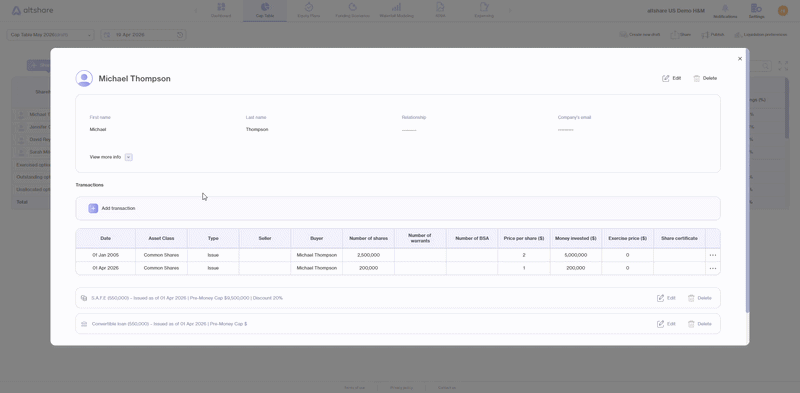
Task: Open three-dot menu for 01 Jan 2005 row
Action: [x=713, y=255]
